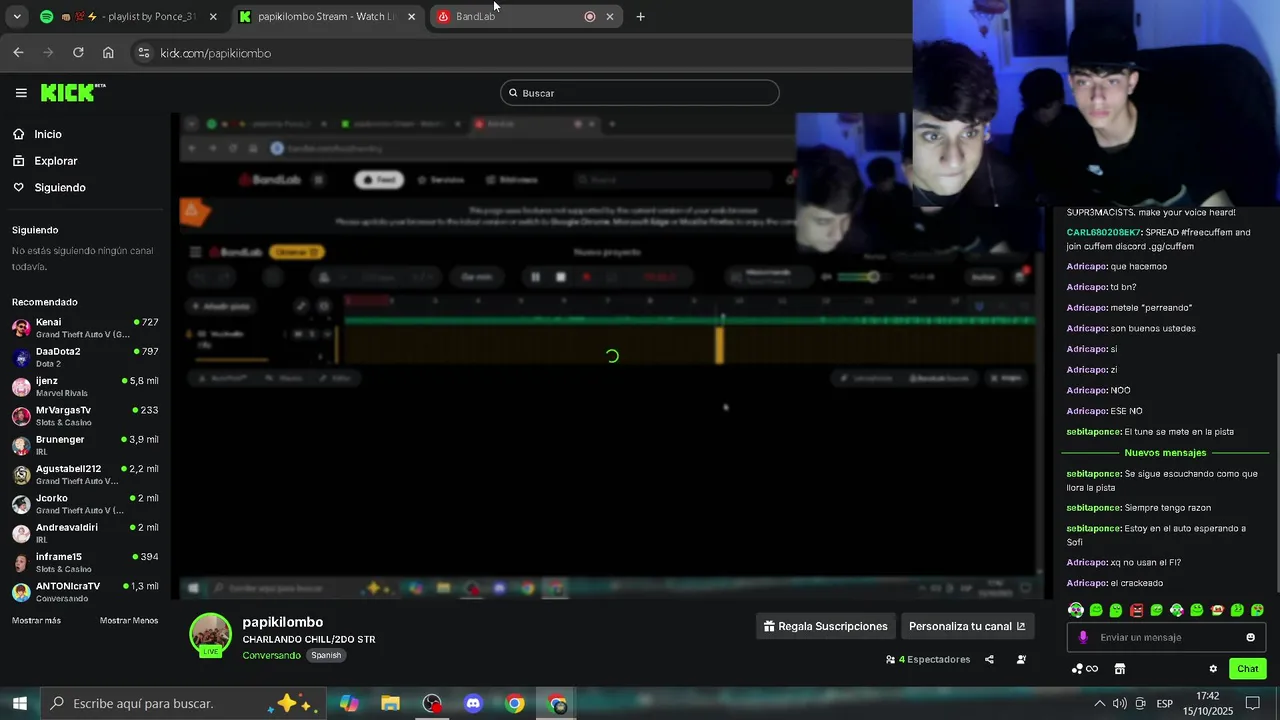Open the recommended channel inframe15
The image size is (1280, 720).
pyautogui.click(x=85, y=563)
